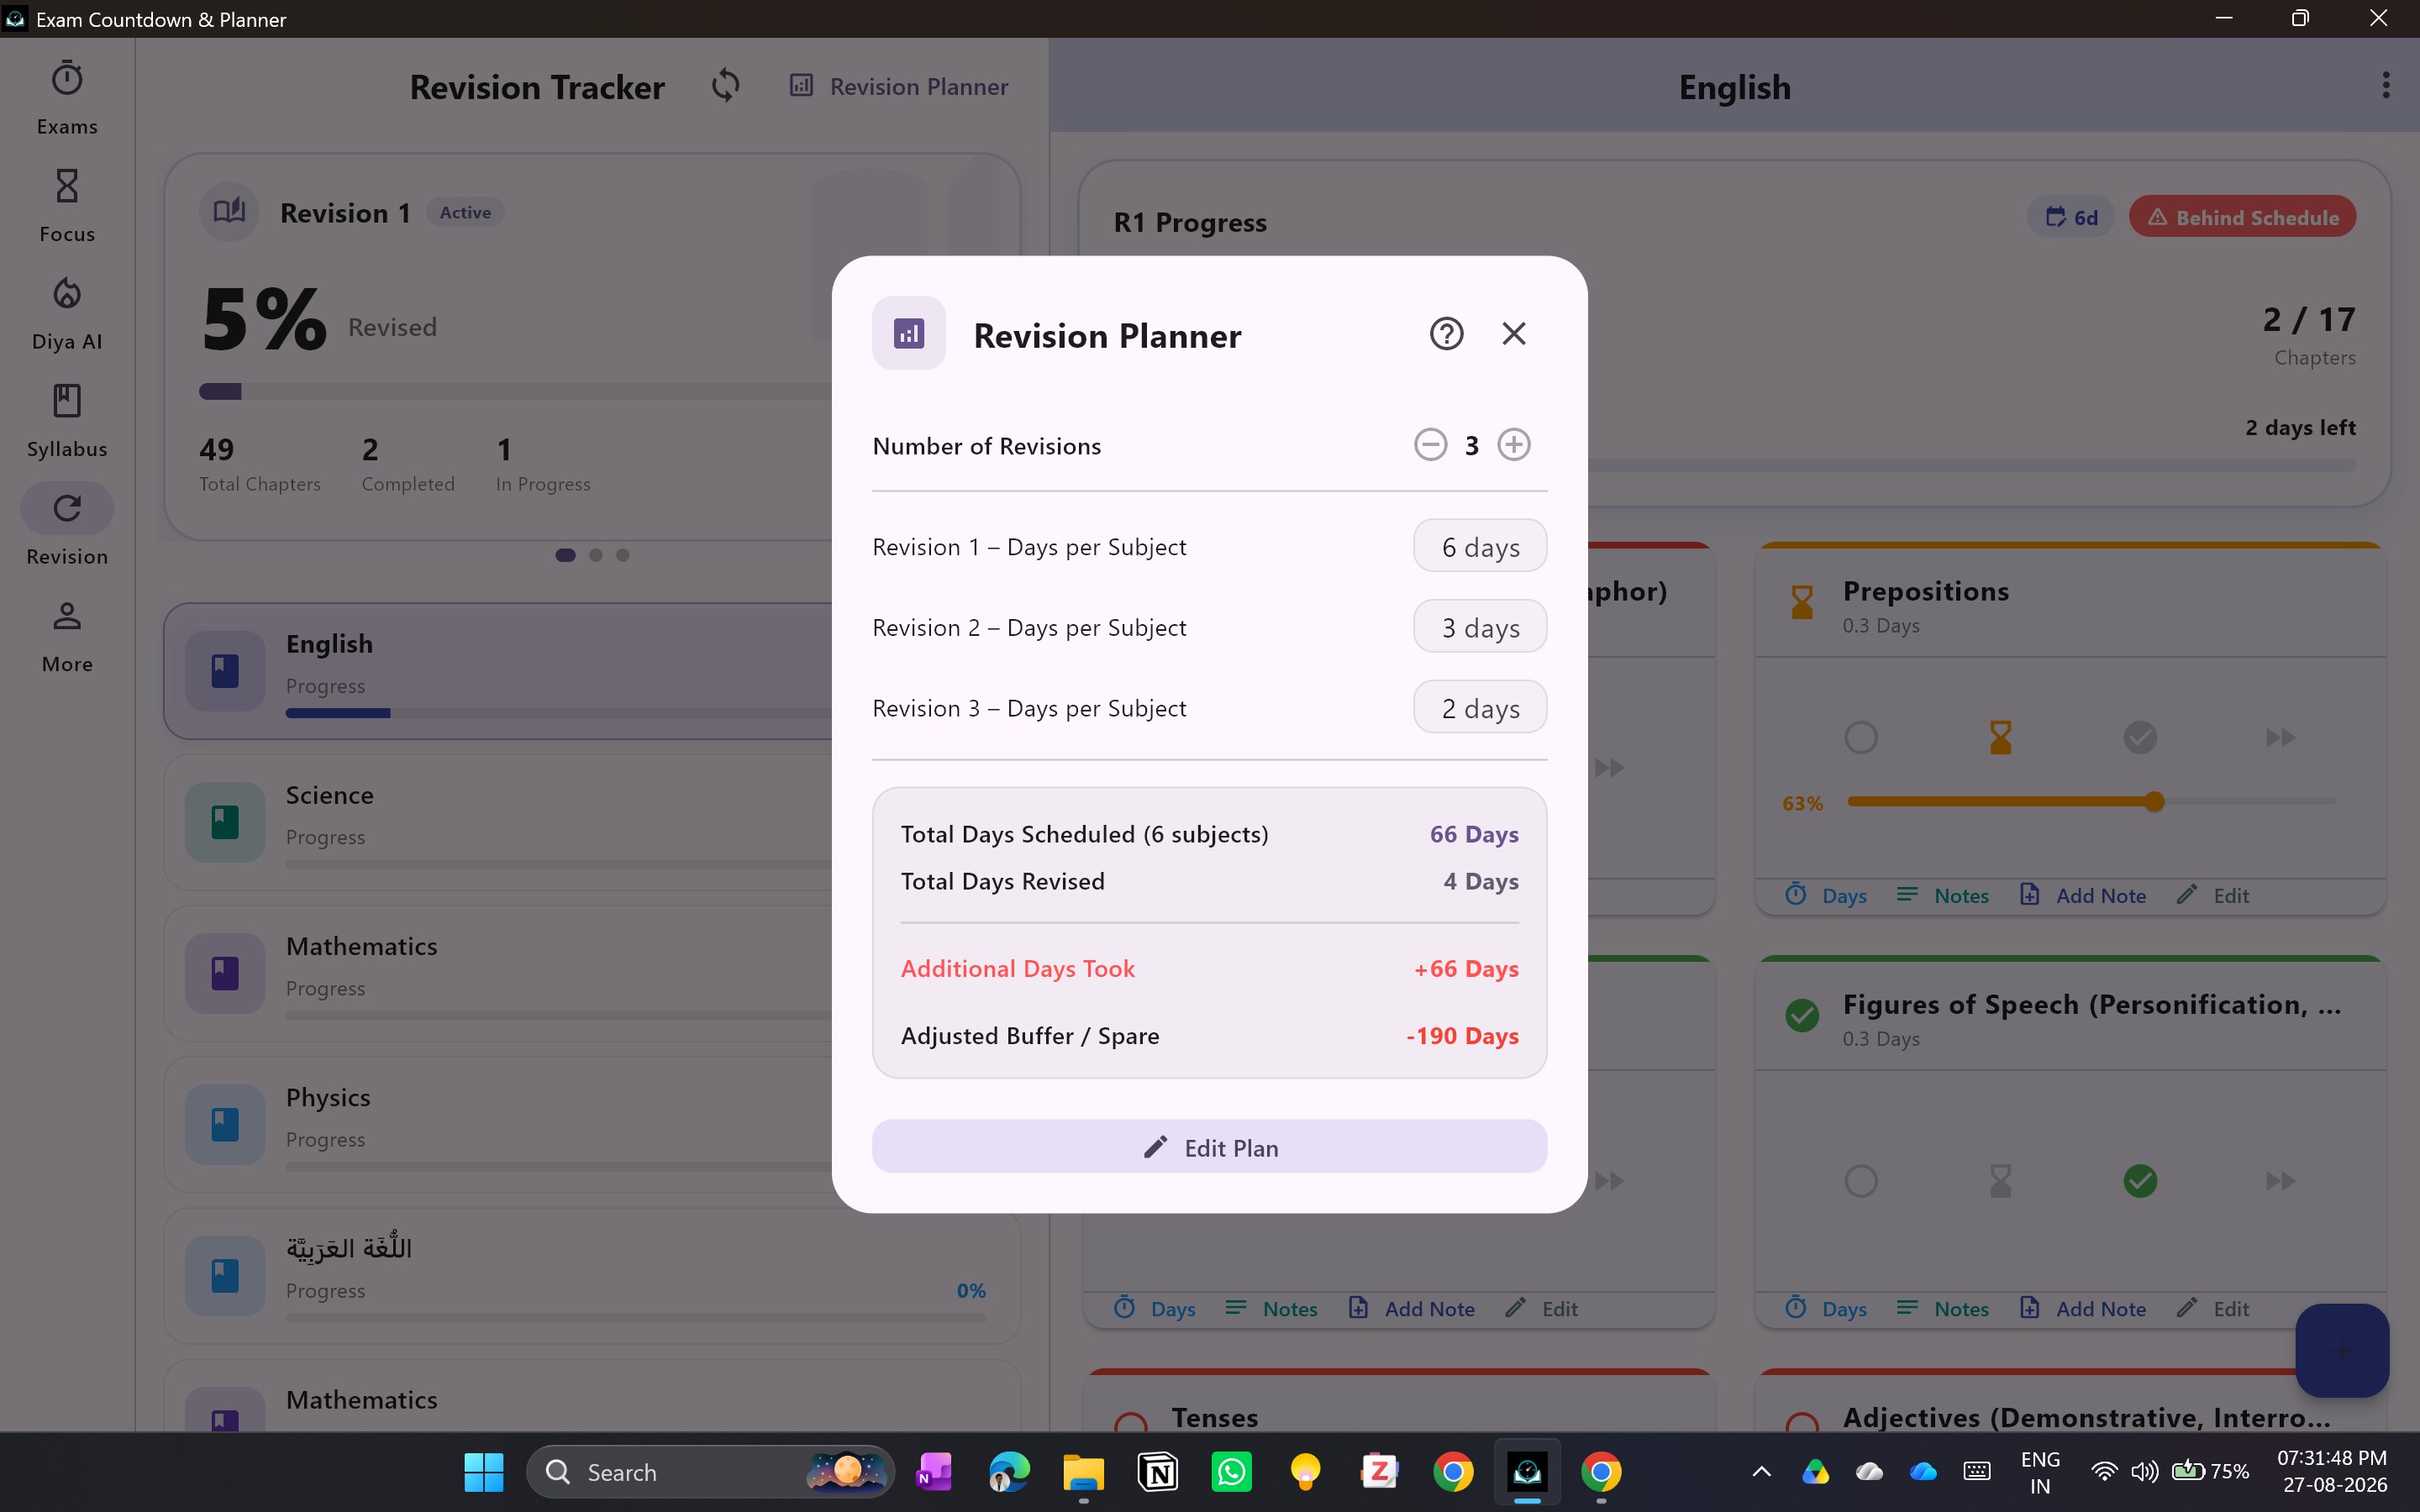Viewport: 2420px width, 1512px height.
Task: Open Days for the Prepositions card
Action: [x=1826, y=895]
